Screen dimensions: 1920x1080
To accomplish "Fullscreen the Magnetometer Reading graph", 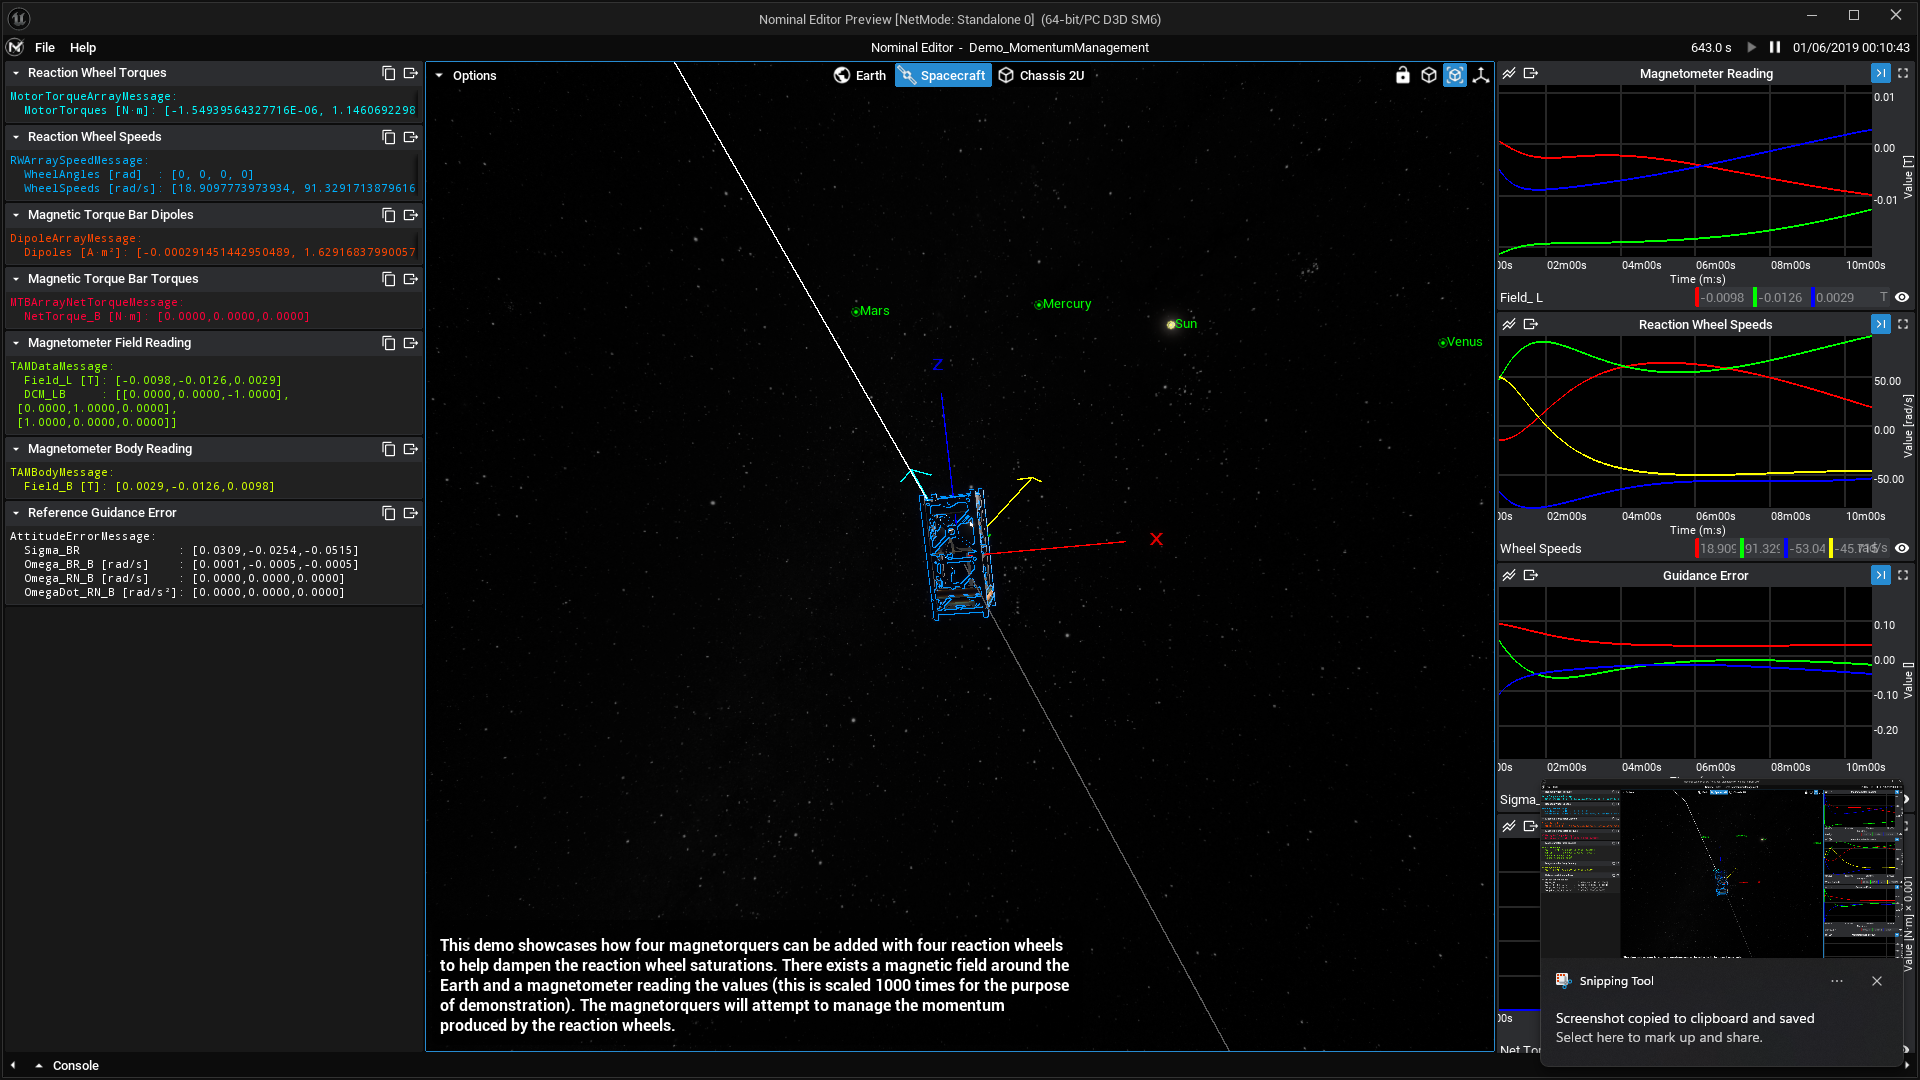I will click(x=1903, y=73).
